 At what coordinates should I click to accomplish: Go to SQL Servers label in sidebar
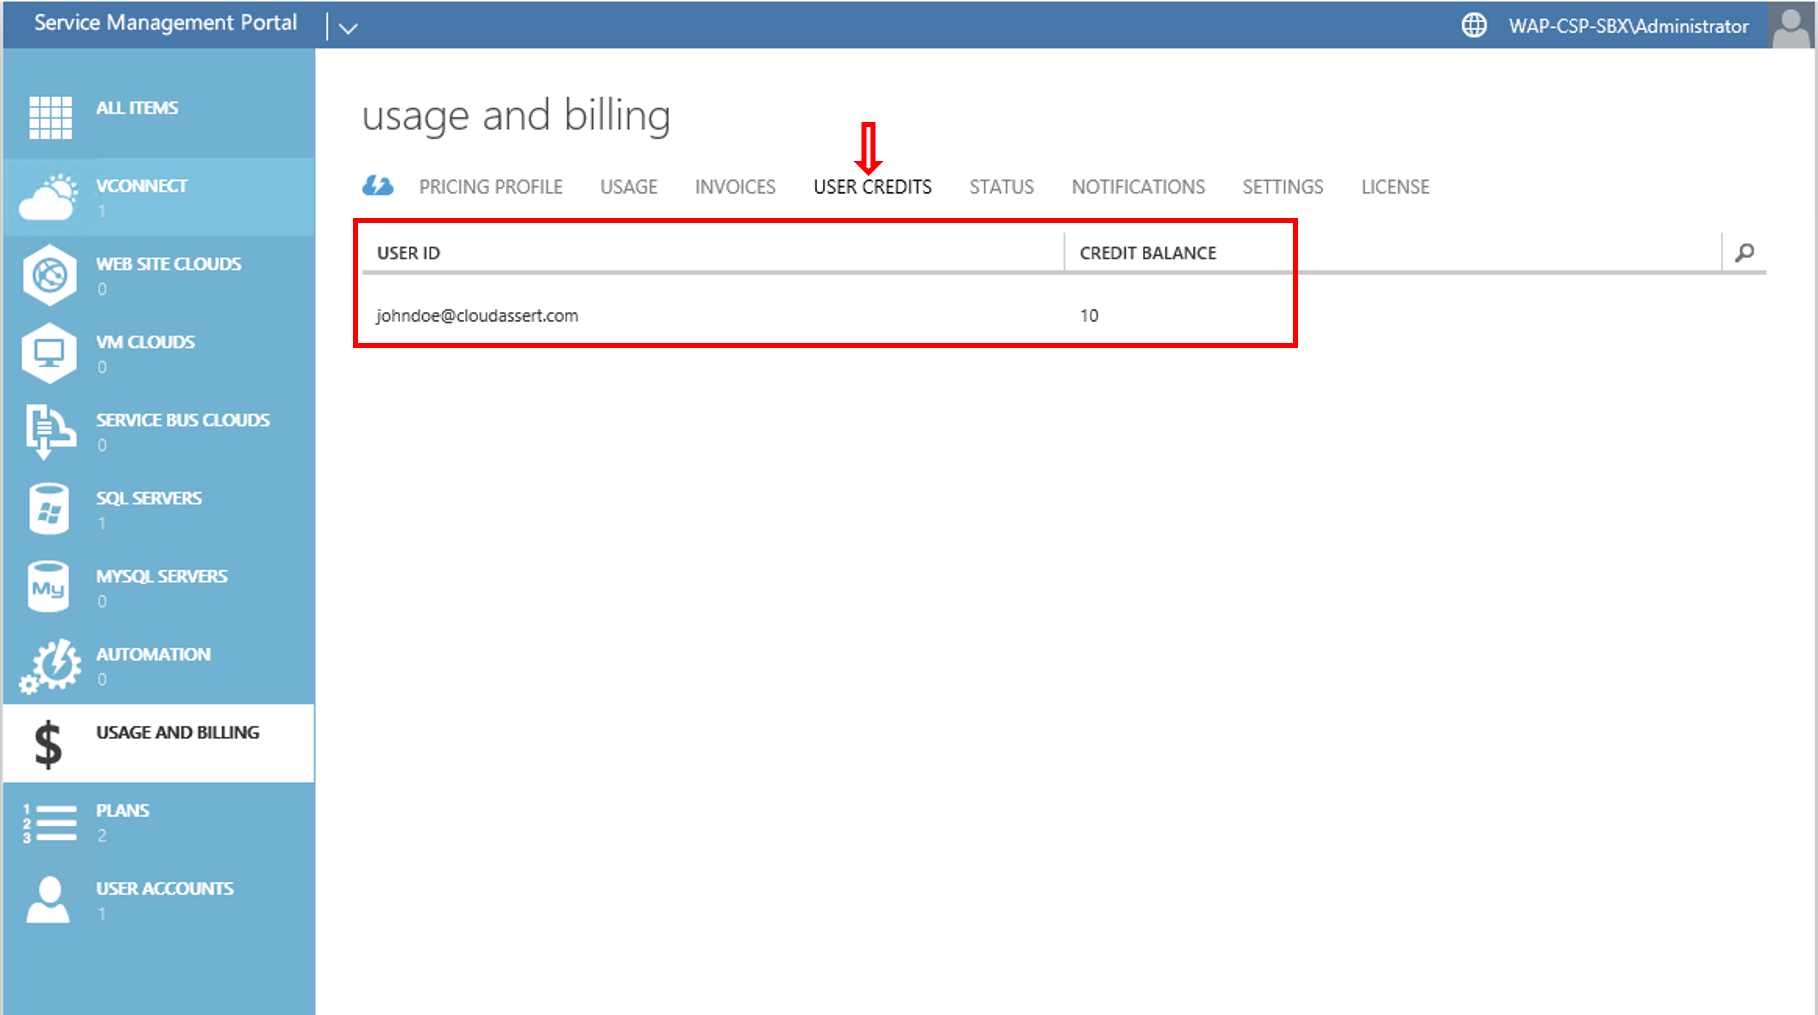149,498
